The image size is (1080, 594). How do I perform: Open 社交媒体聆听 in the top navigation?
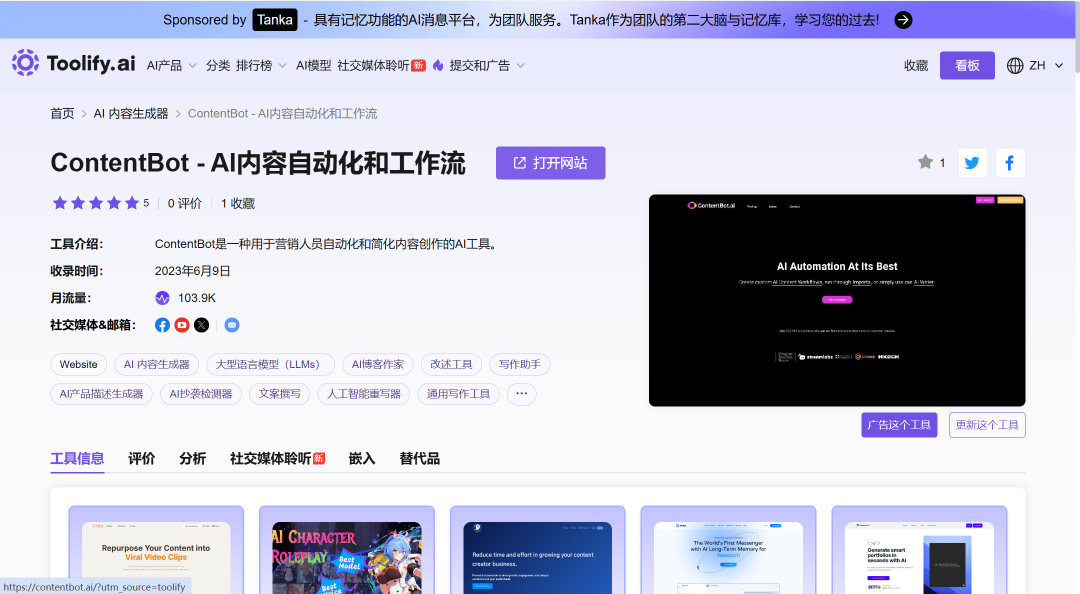click(381, 65)
